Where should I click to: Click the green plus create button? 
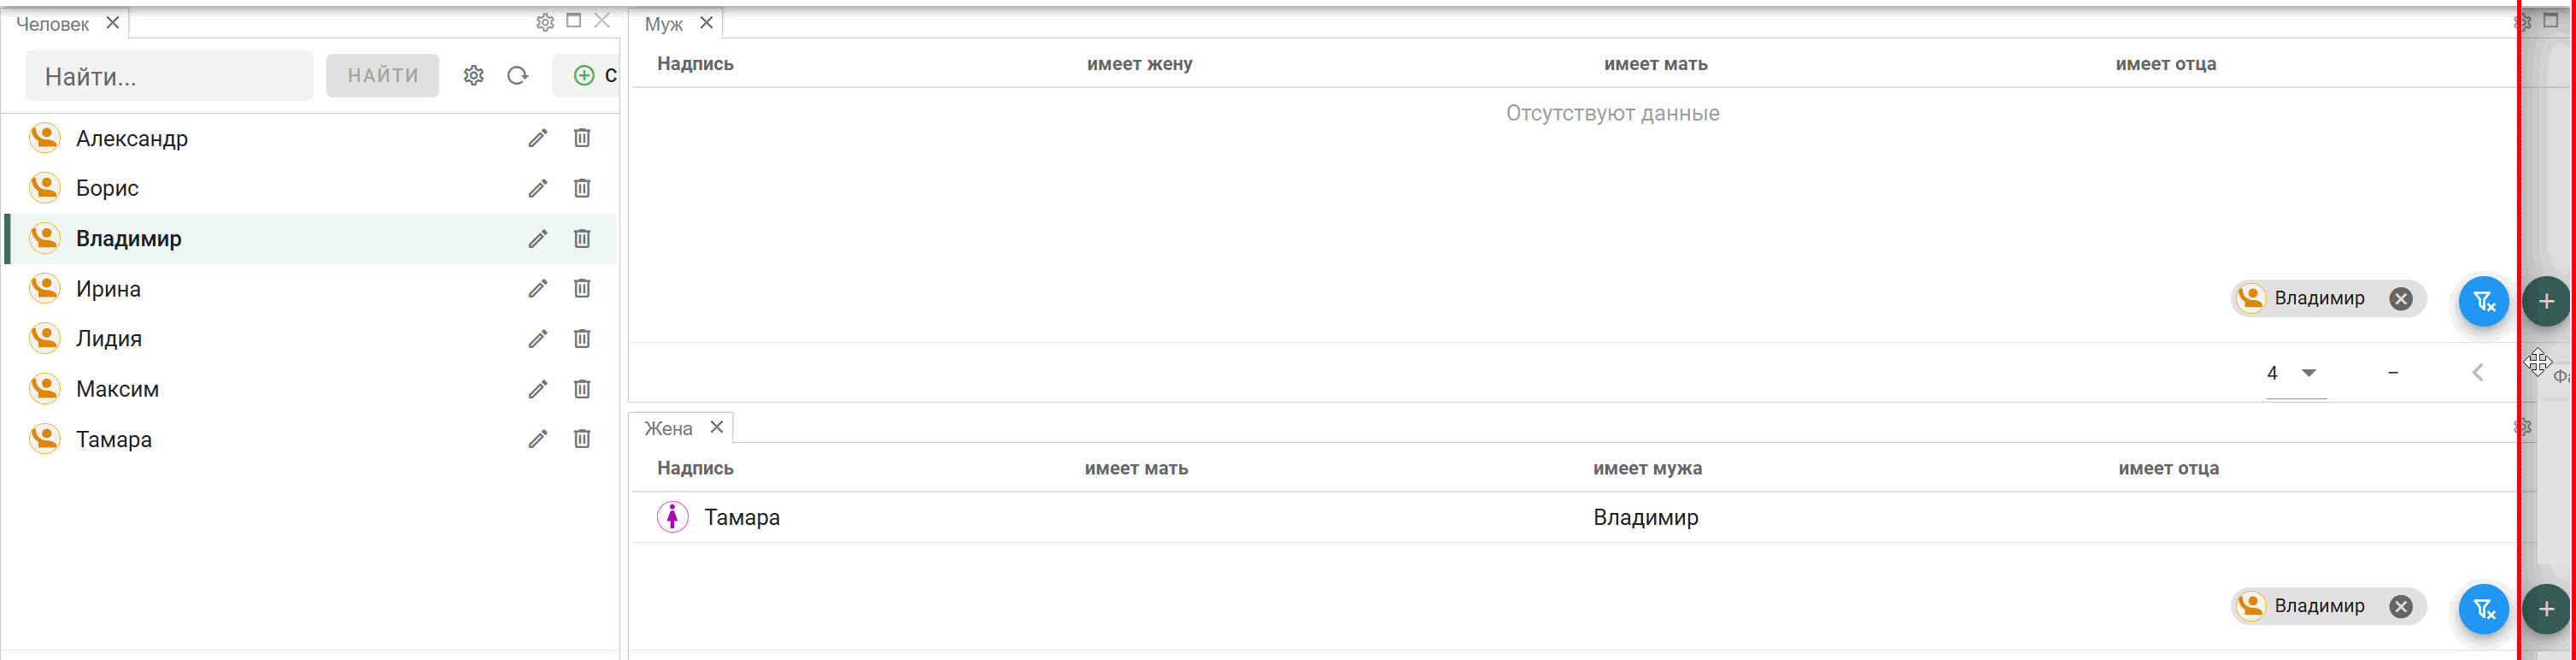[x=586, y=75]
